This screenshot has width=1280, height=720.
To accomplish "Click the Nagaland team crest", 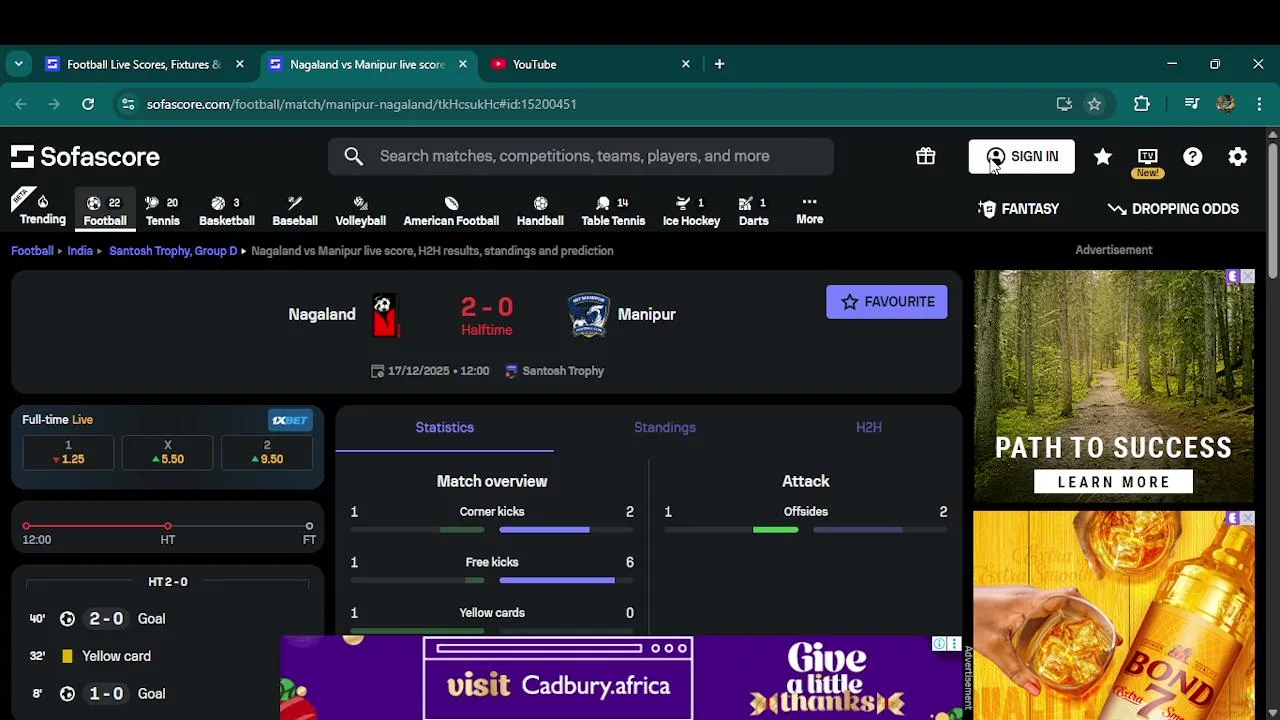I will (385, 315).
